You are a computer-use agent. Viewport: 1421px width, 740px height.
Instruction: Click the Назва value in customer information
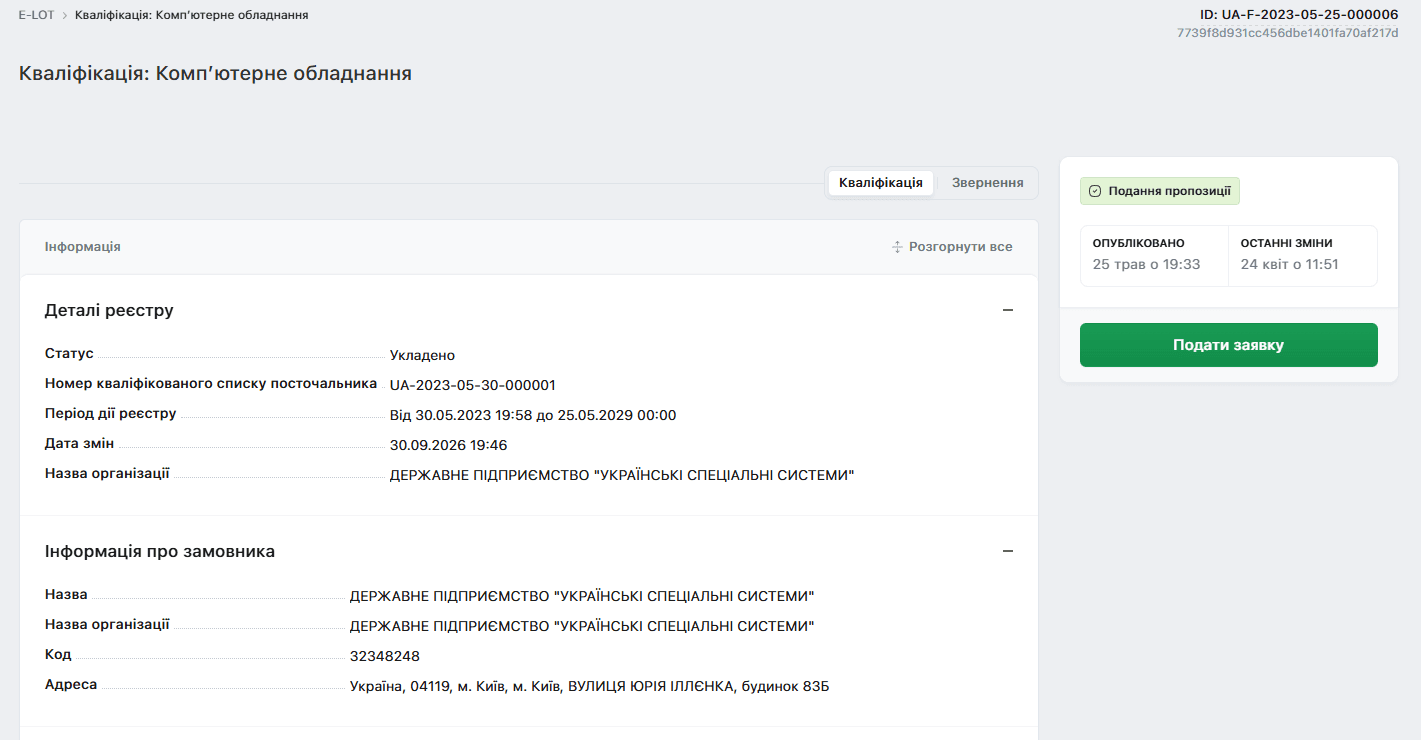coord(582,596)
